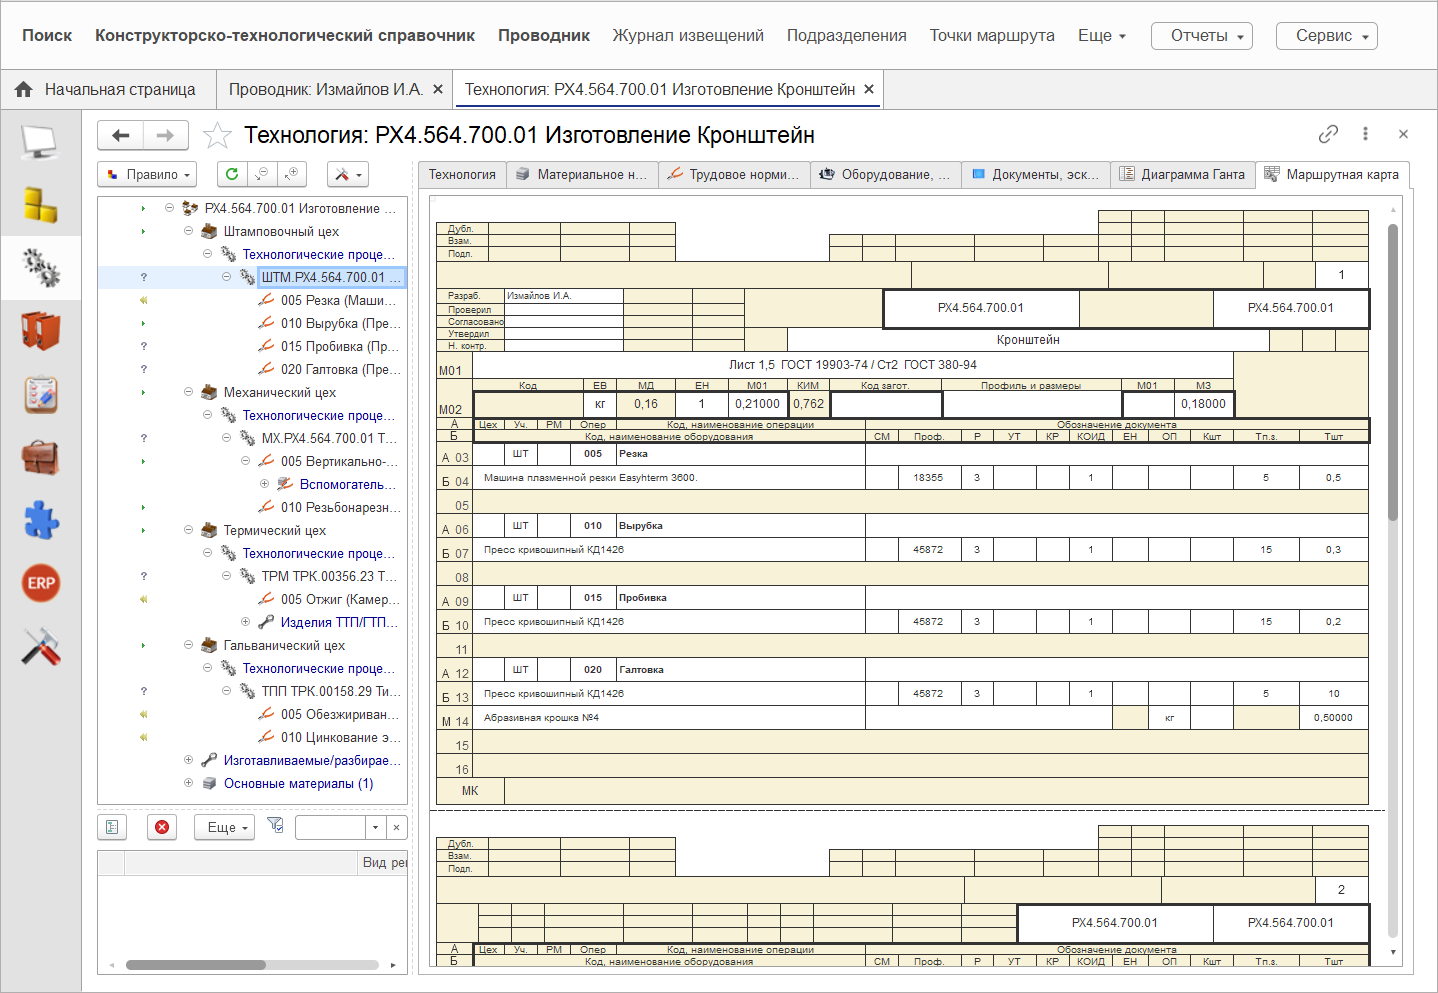Collapse the Термический цех node
The image size is (1438, 993).
188,530
